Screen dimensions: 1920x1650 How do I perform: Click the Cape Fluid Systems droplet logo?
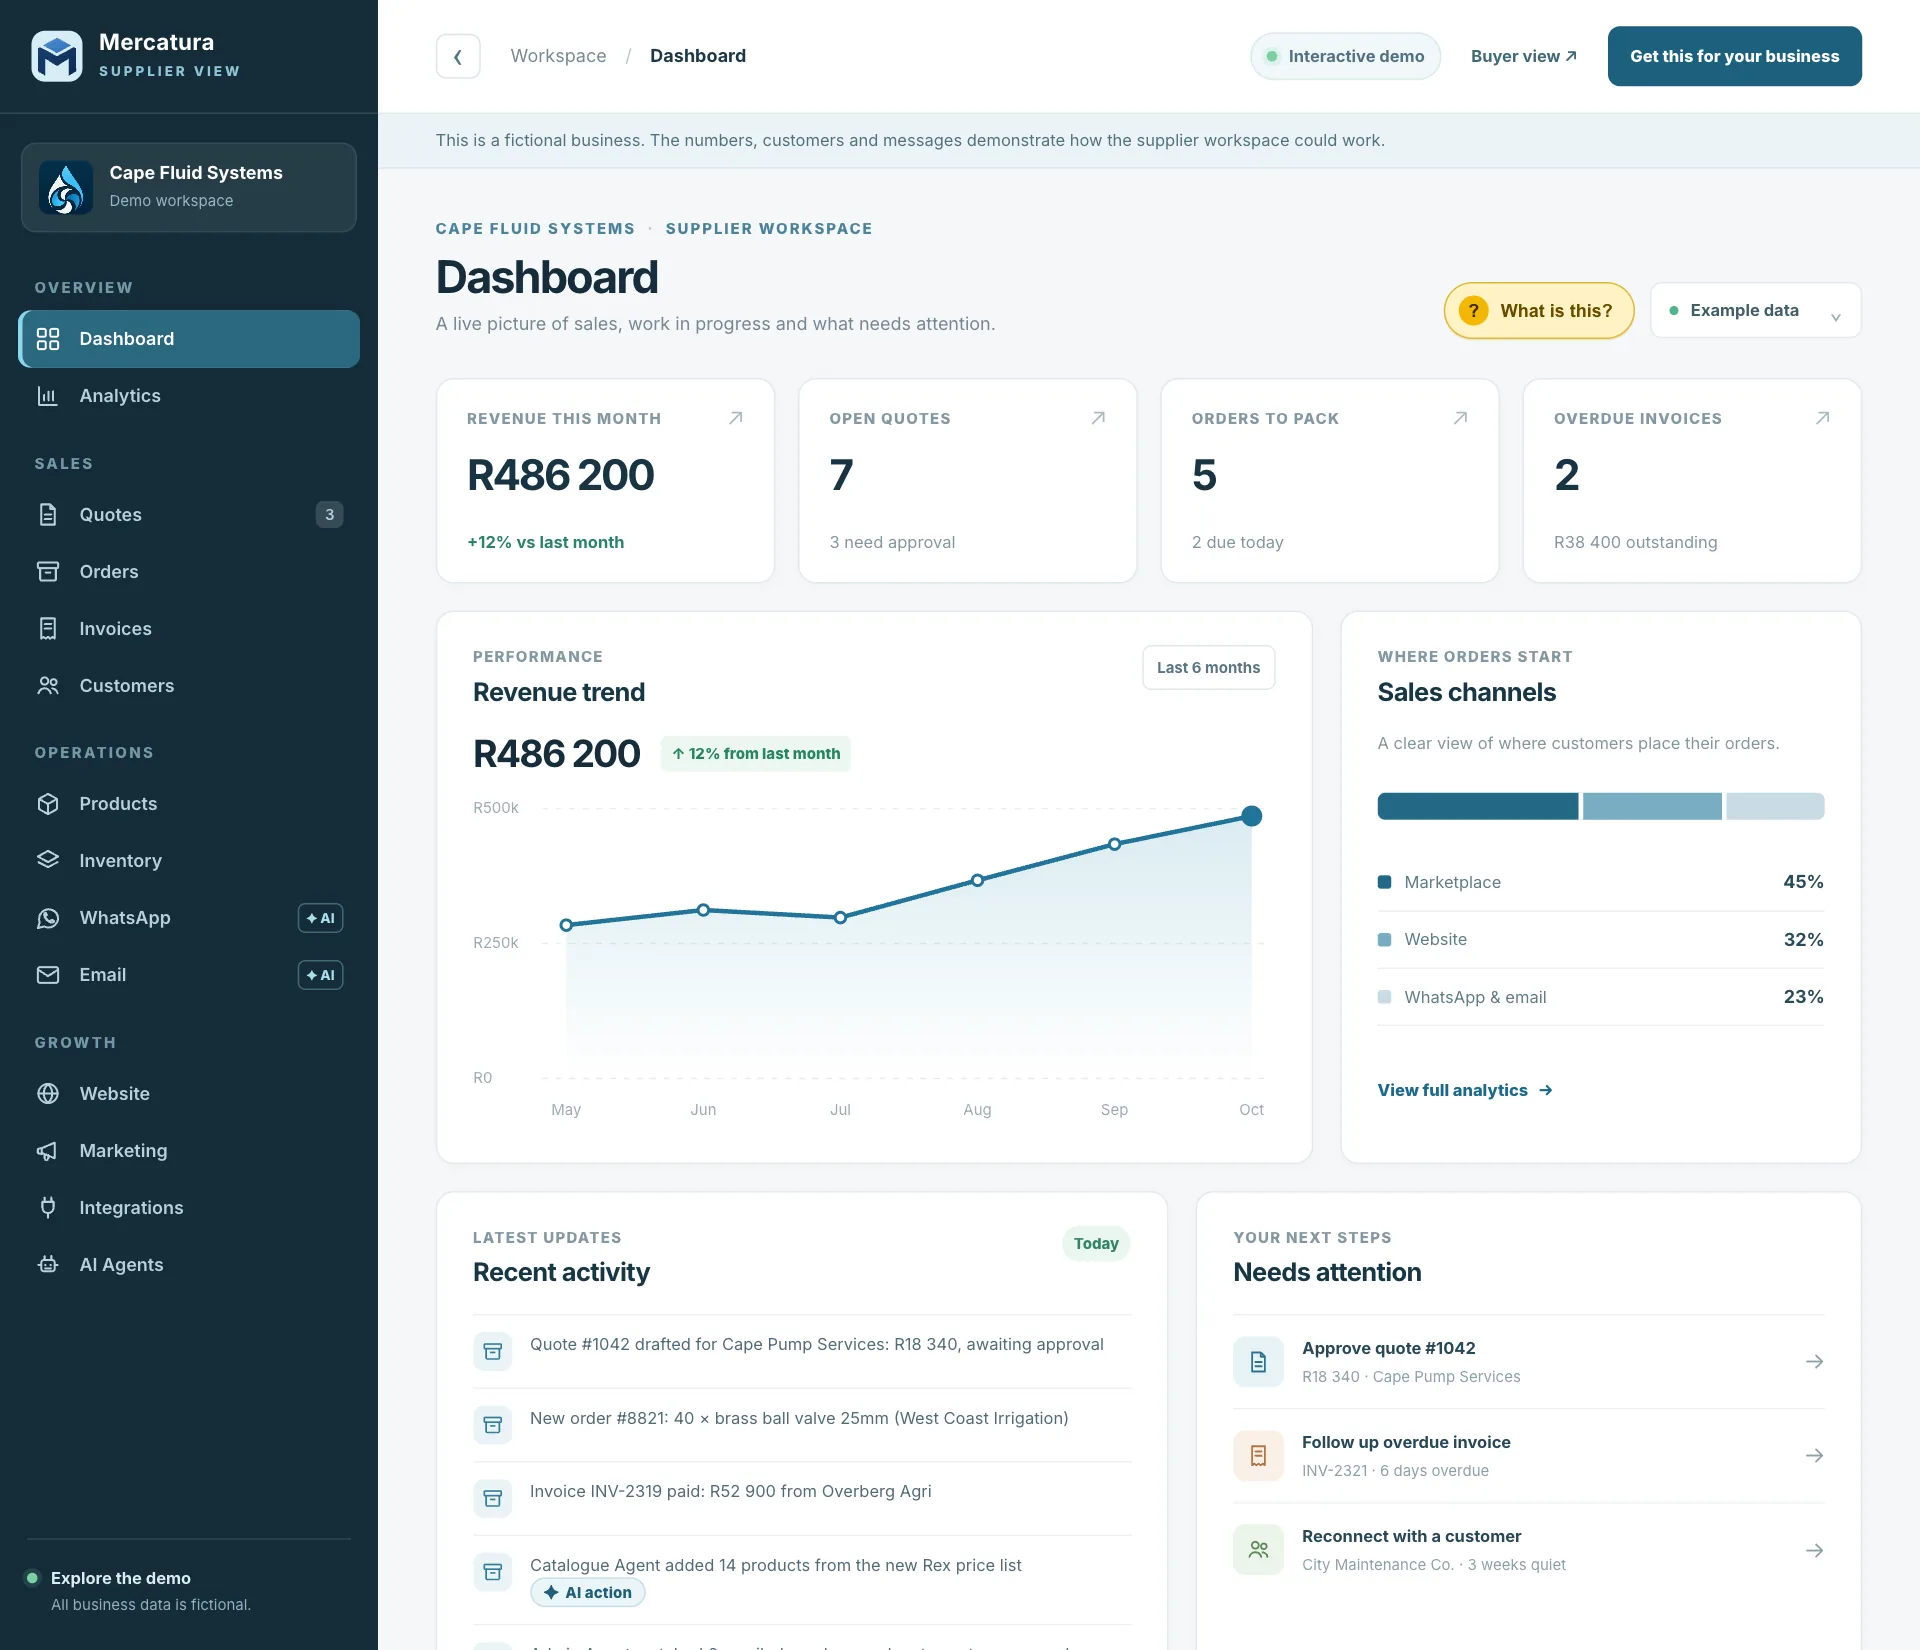[66, 187]
